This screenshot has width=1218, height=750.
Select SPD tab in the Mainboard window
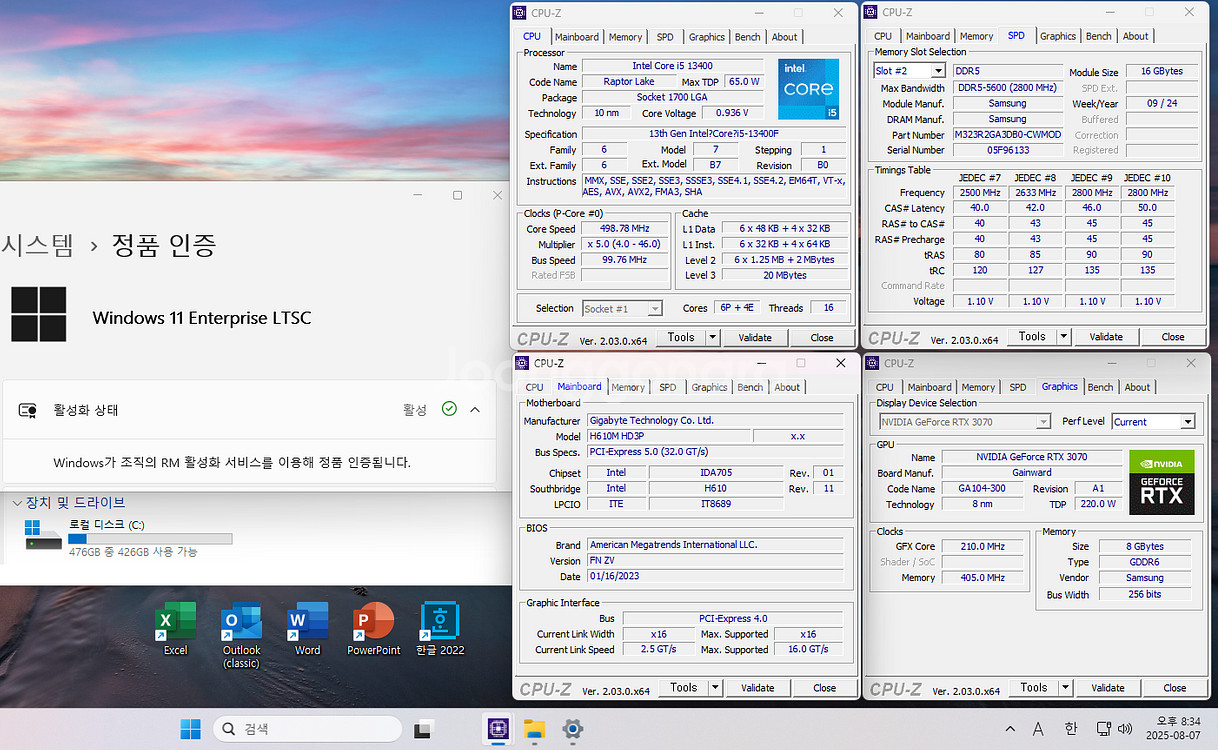(667, 387)
